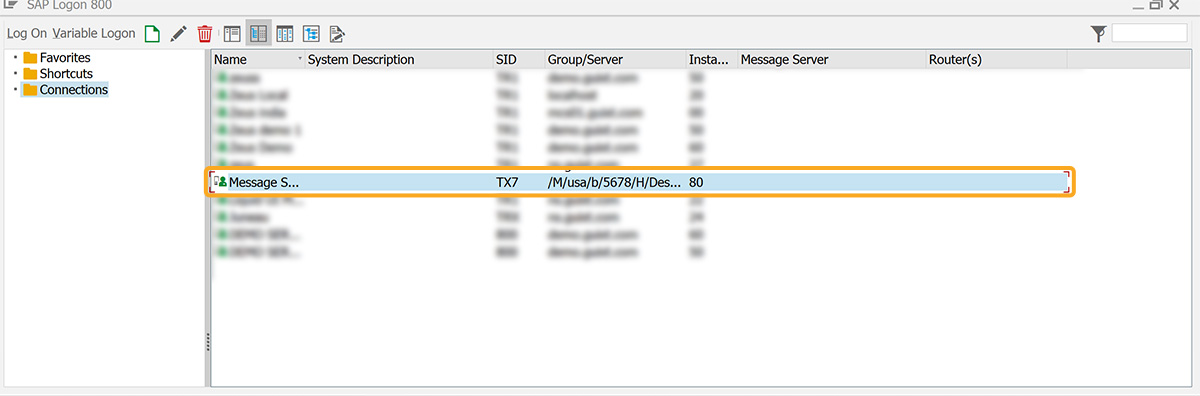Switch to the tree view icon
Viewport: 1200px width, 396px height.
[311, 34]
